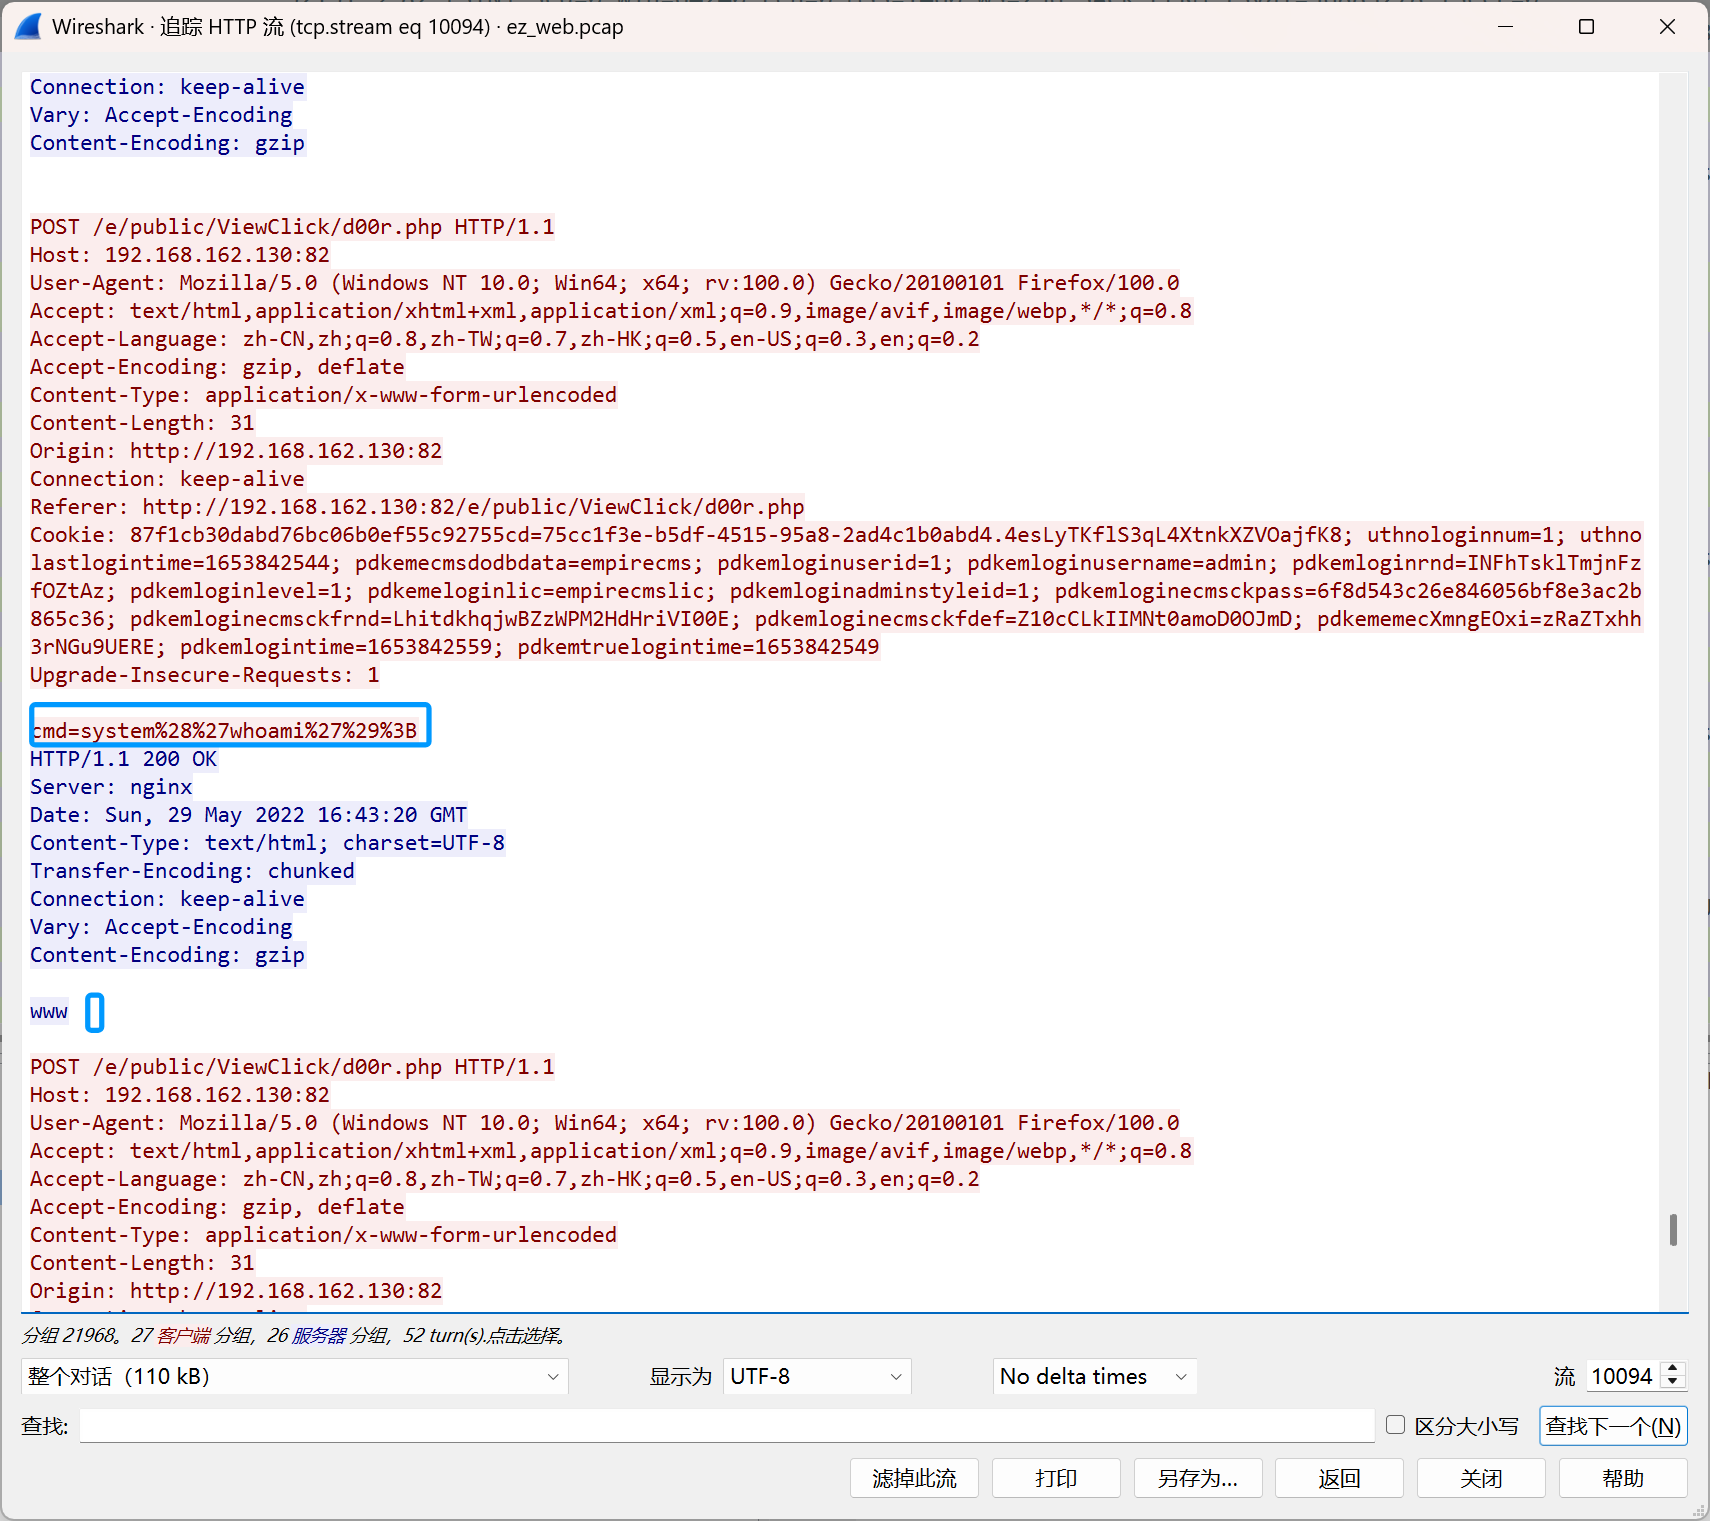The height and width of the screenshot is (1521, 1710).
Task: Click the Referer header line
Action: [x=417, y=507]
